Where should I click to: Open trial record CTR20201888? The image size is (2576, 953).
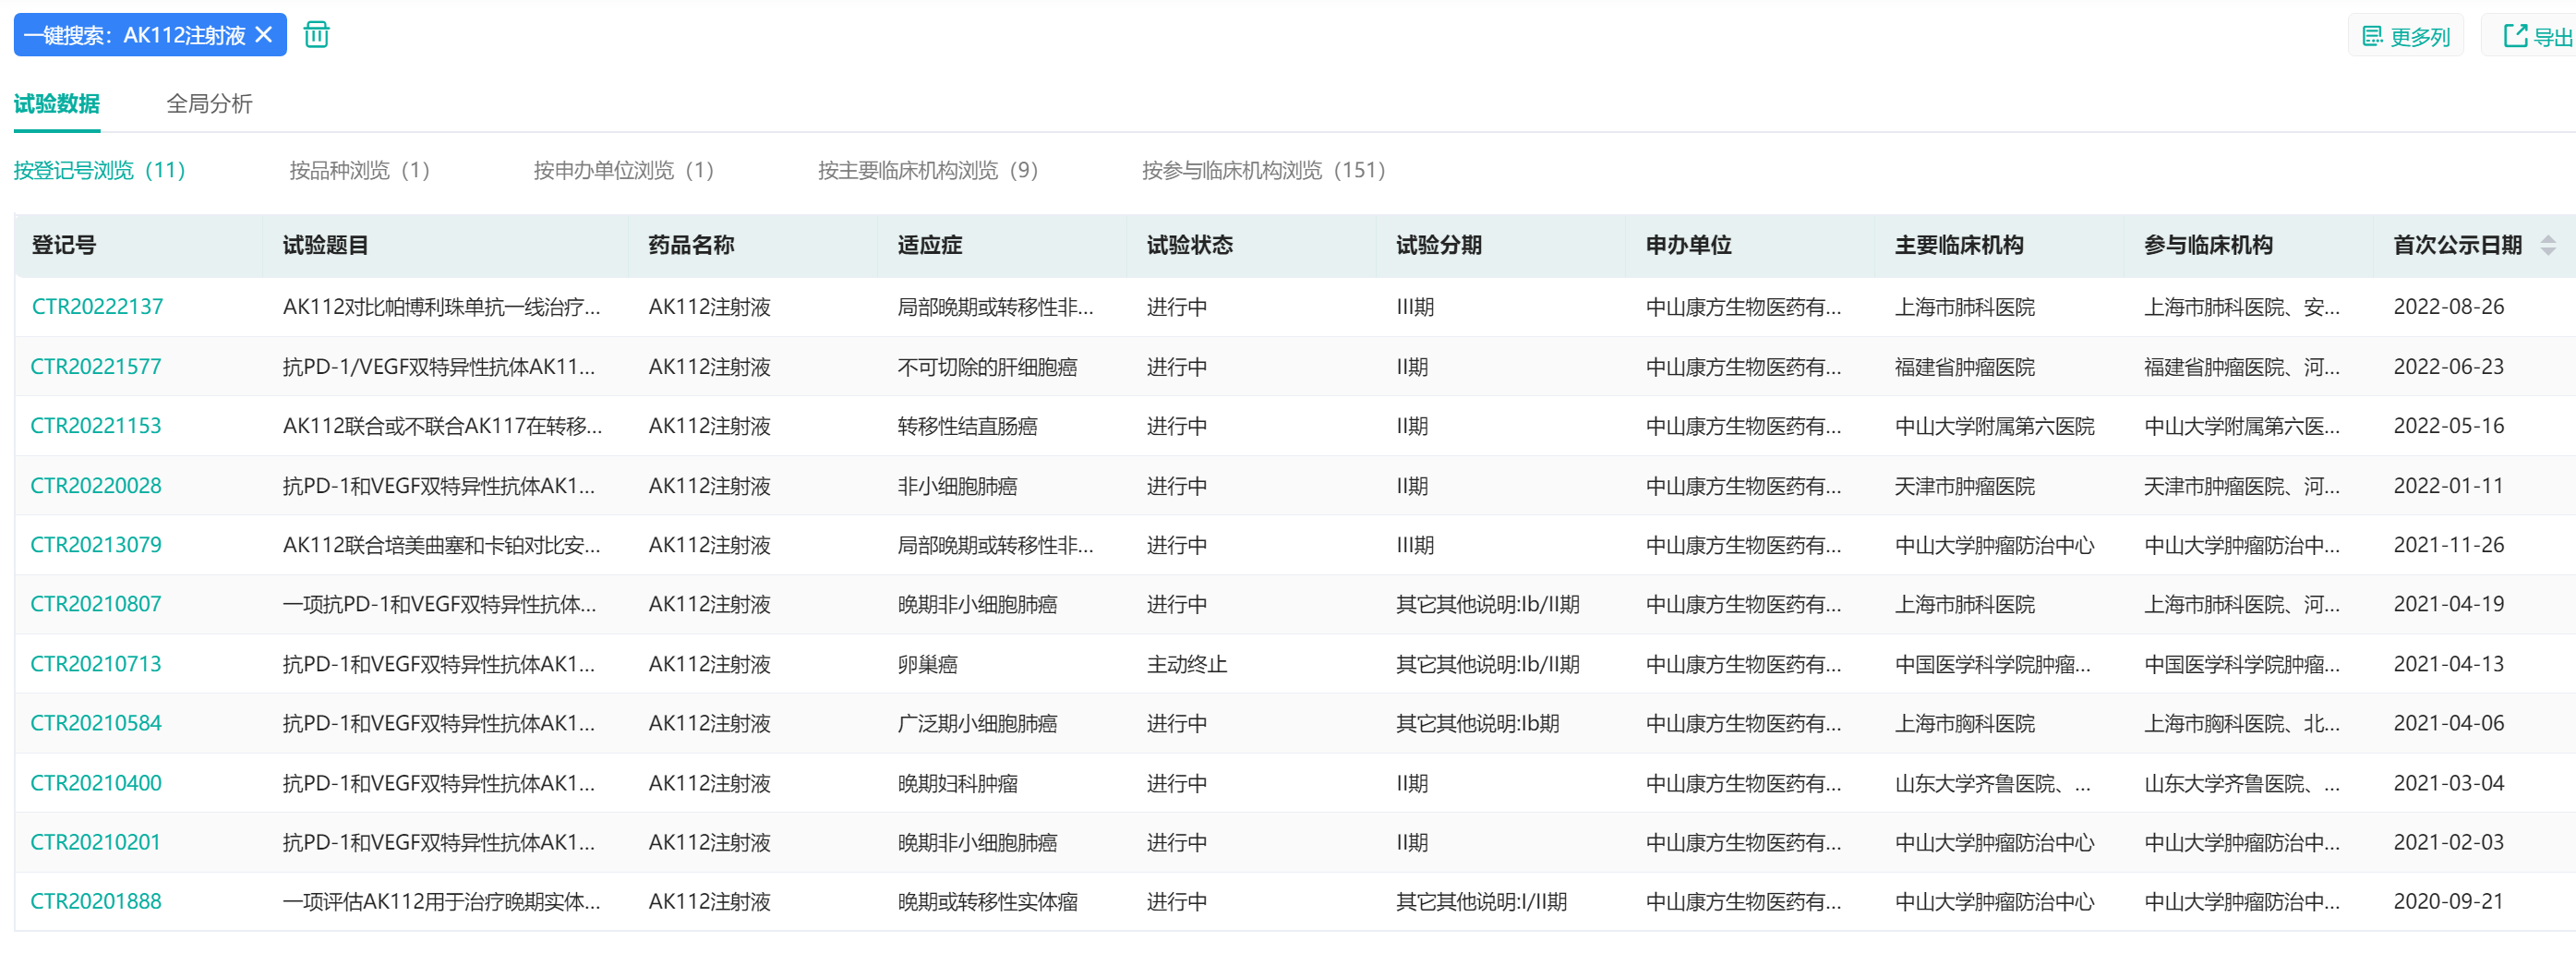coord(96,901)
